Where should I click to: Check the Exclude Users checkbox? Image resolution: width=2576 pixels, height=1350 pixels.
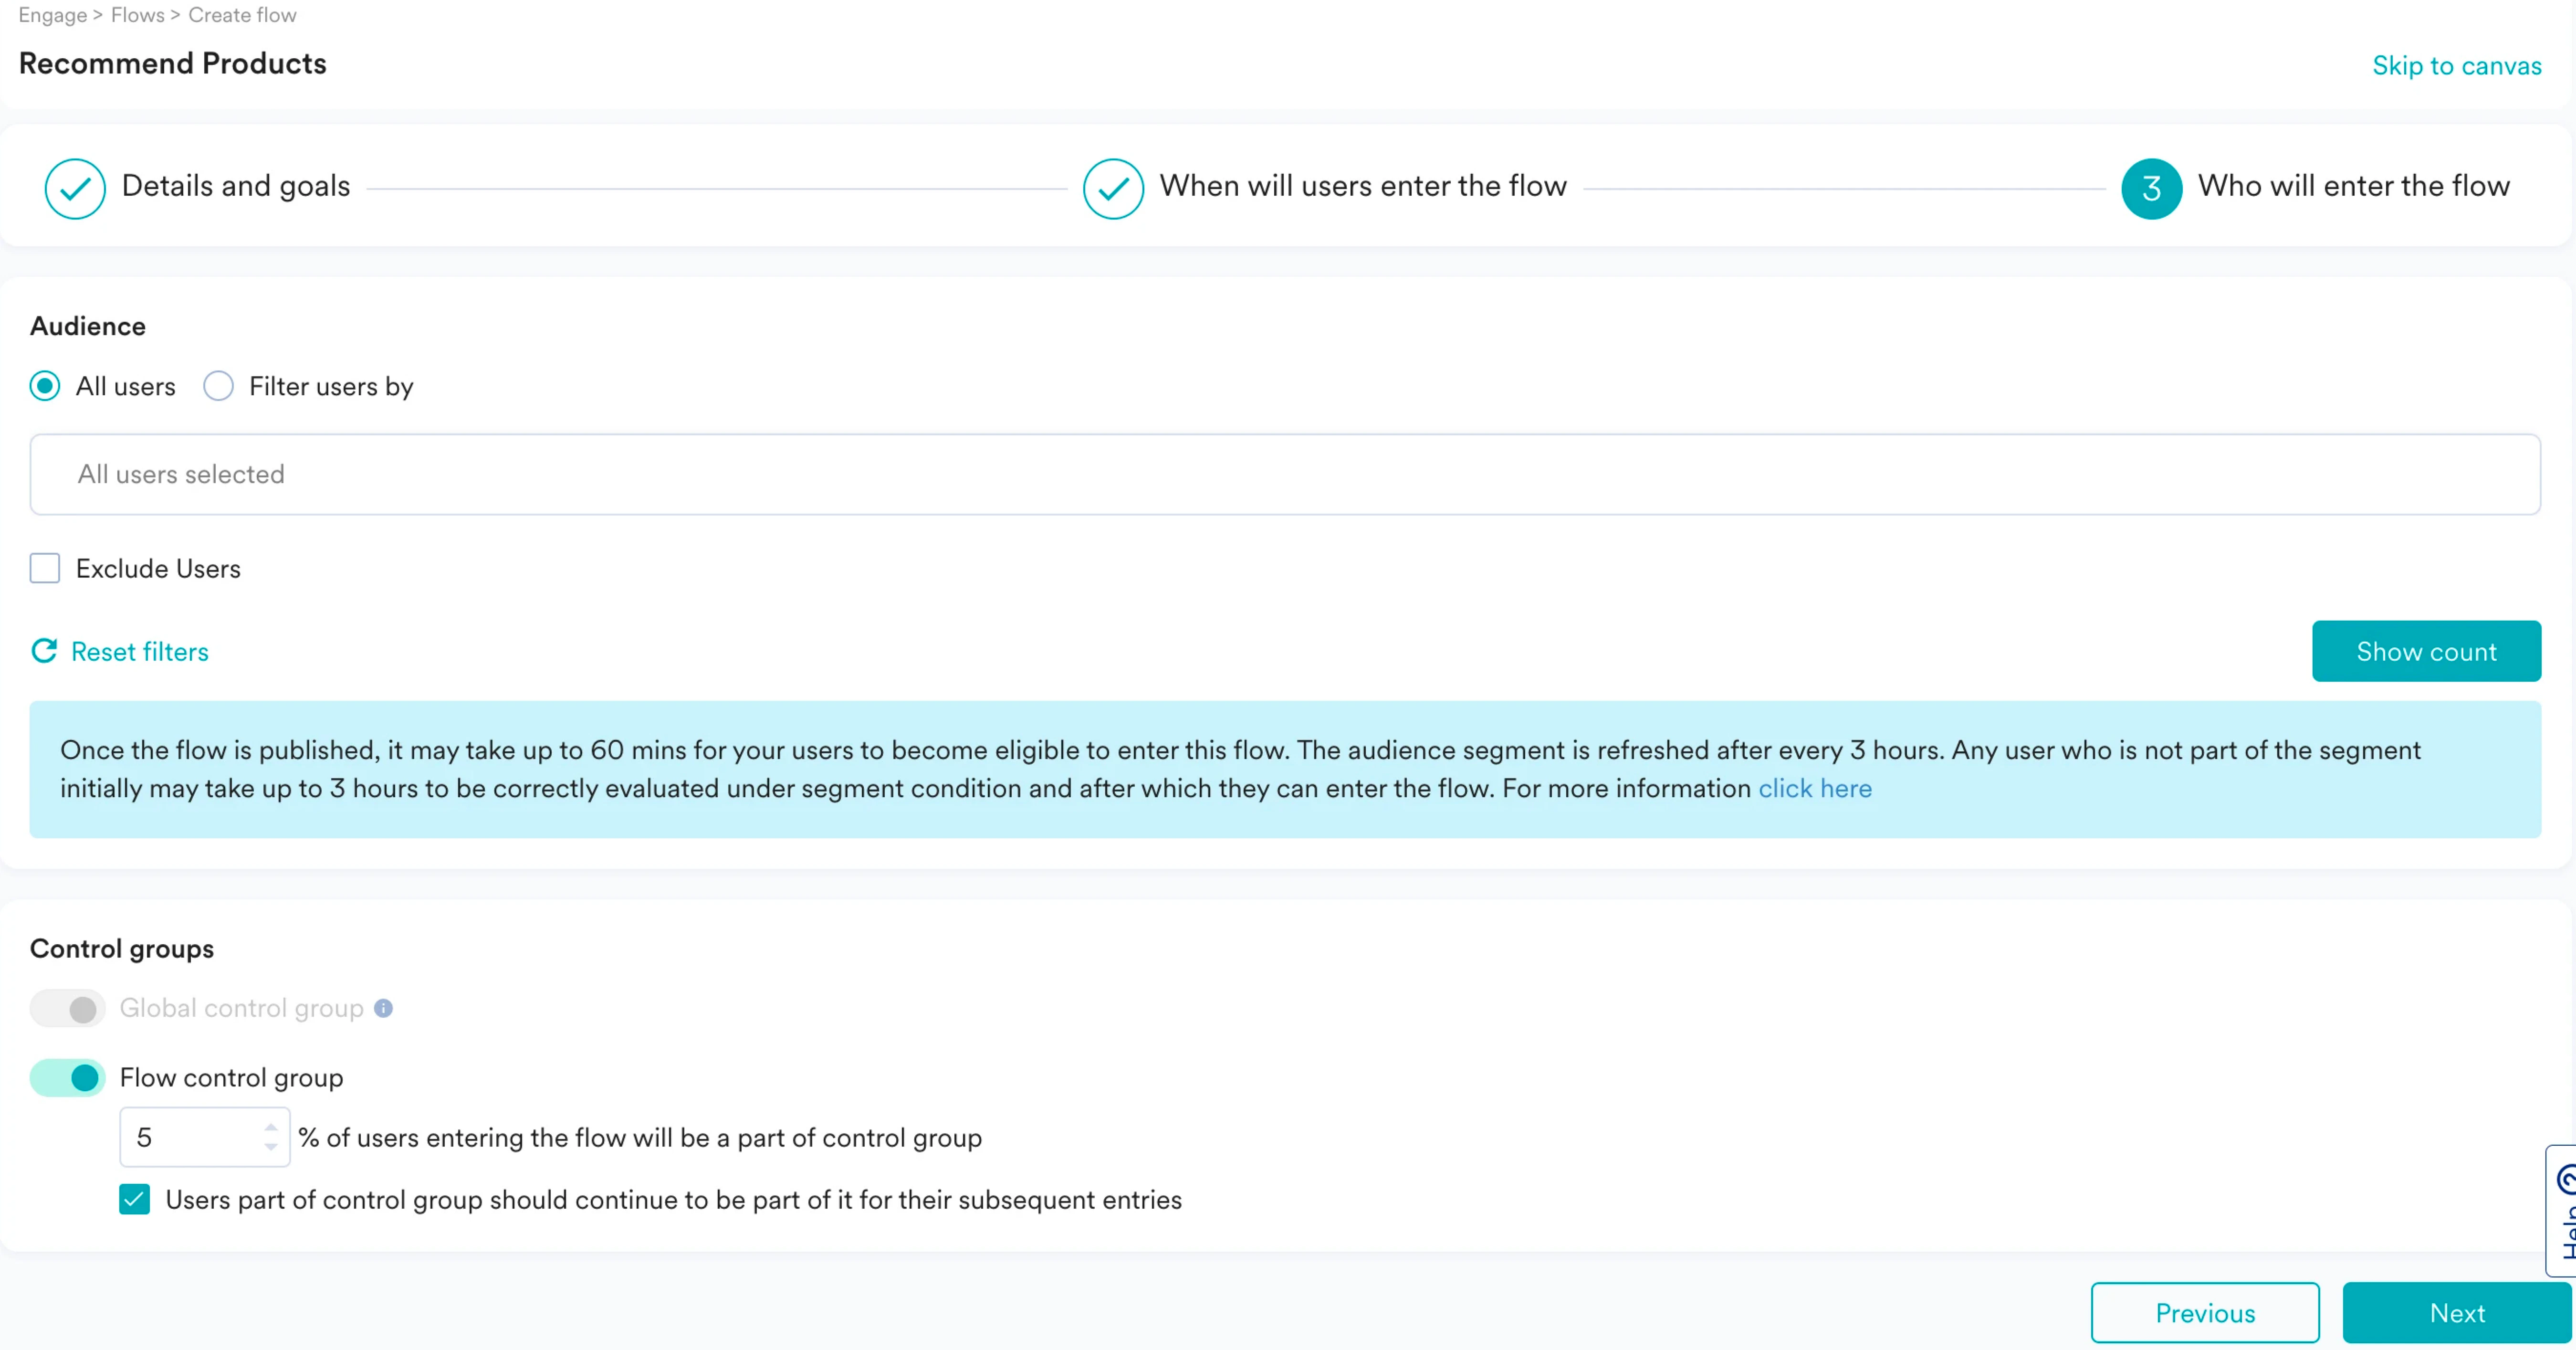click(45, 568)
